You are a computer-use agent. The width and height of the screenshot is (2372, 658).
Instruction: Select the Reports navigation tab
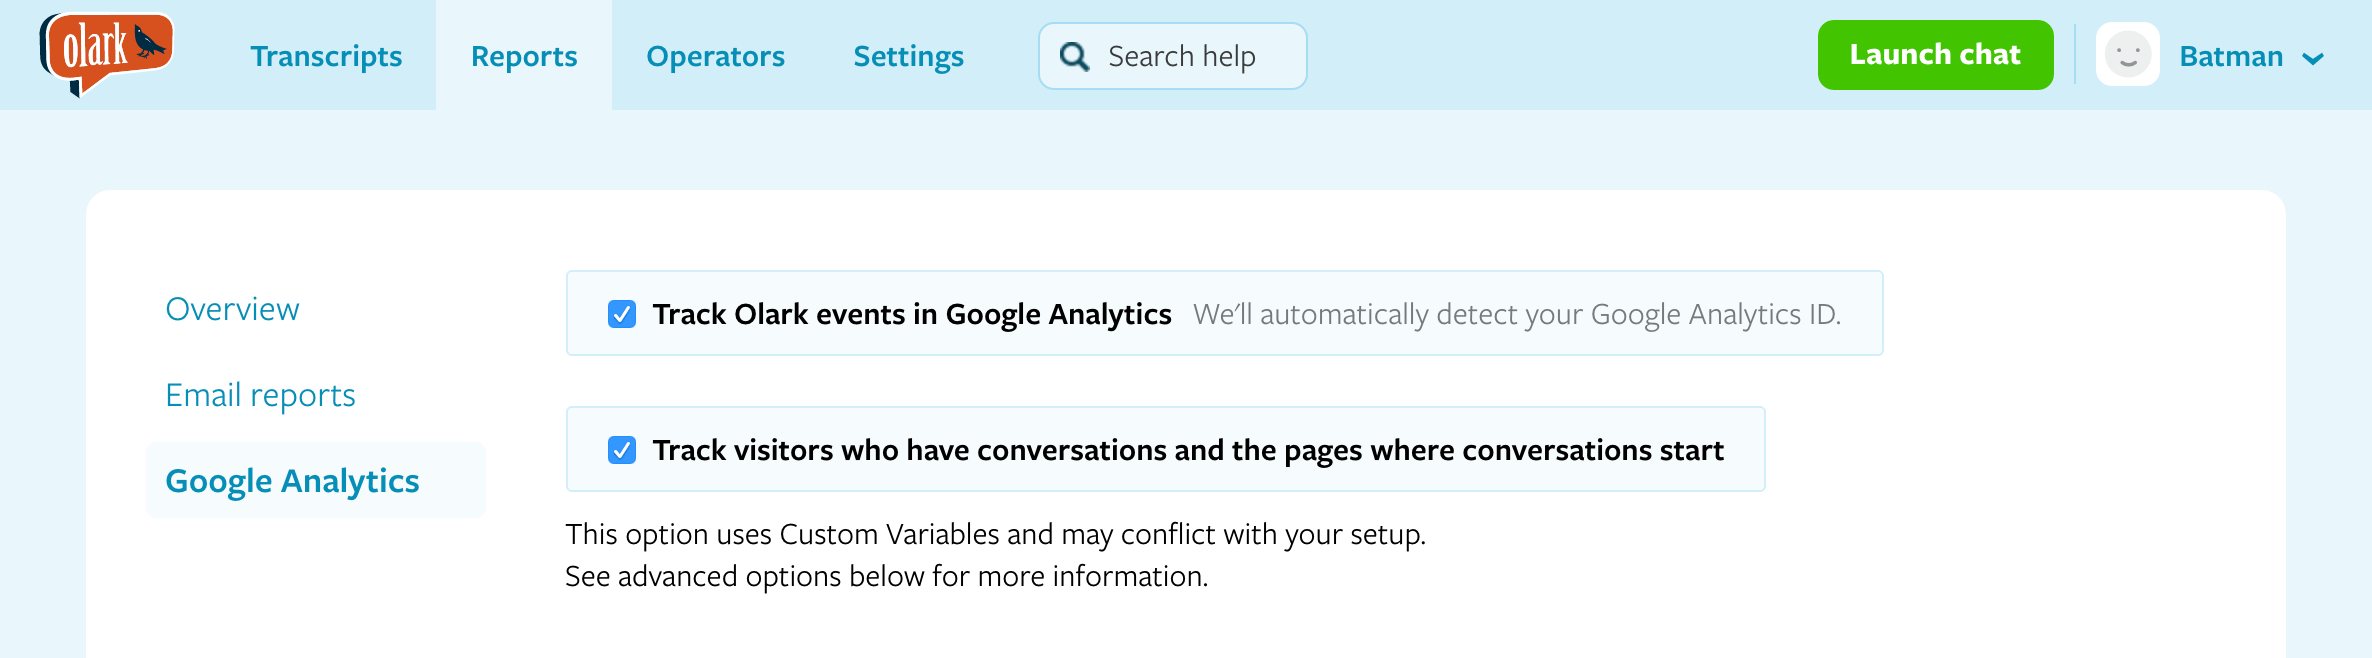point(524,57)
